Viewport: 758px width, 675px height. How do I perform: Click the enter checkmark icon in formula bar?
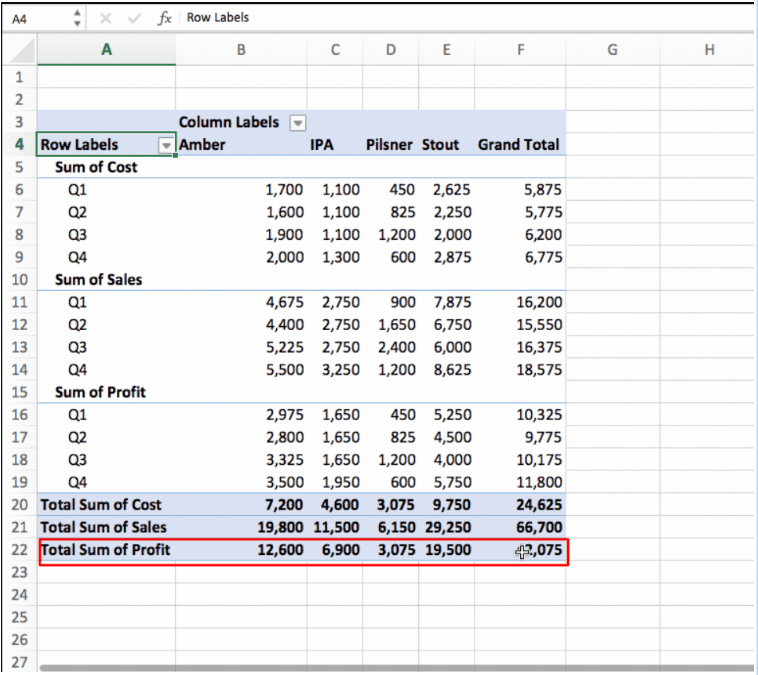click(x=135, y=17)
